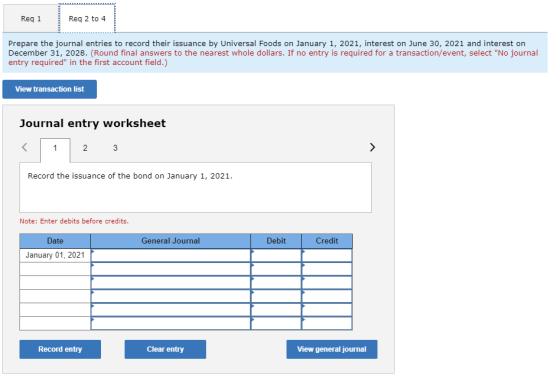This screenshot has height=386, width=560.
Task: Go to next journal entry with right chevron
Action: pos(372,147)
